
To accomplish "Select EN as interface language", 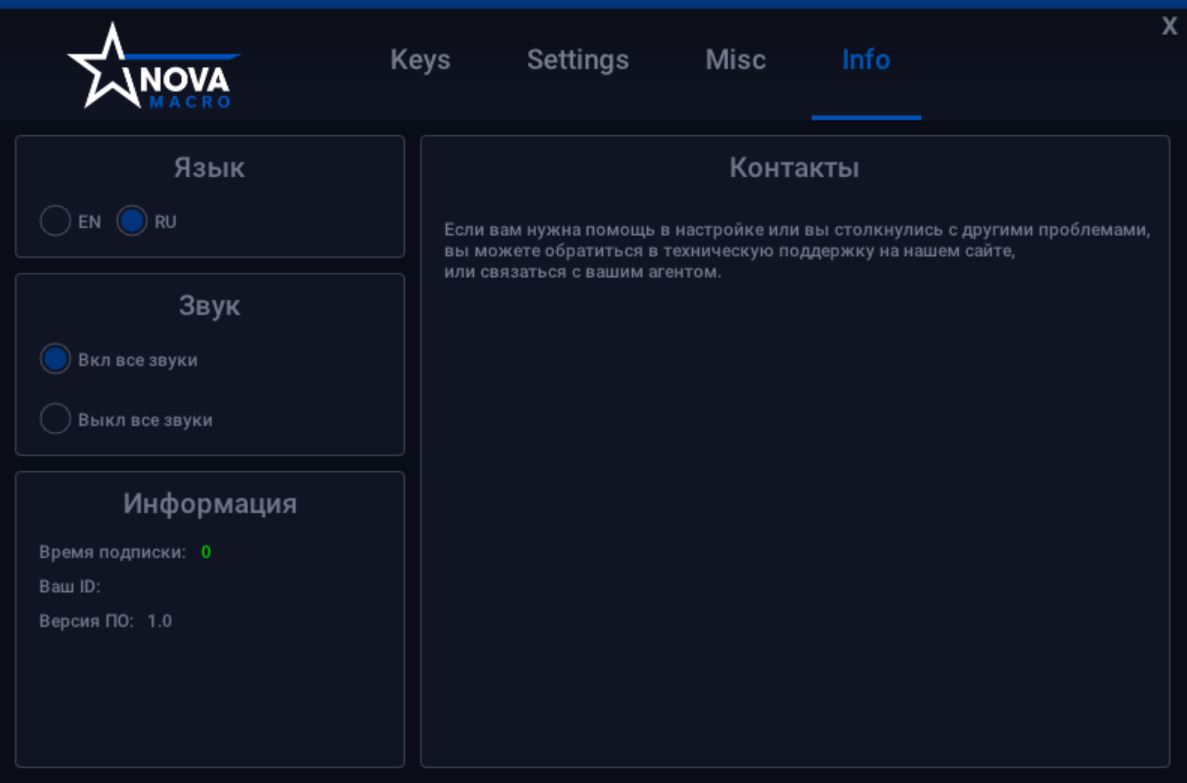I will point(56,221).
